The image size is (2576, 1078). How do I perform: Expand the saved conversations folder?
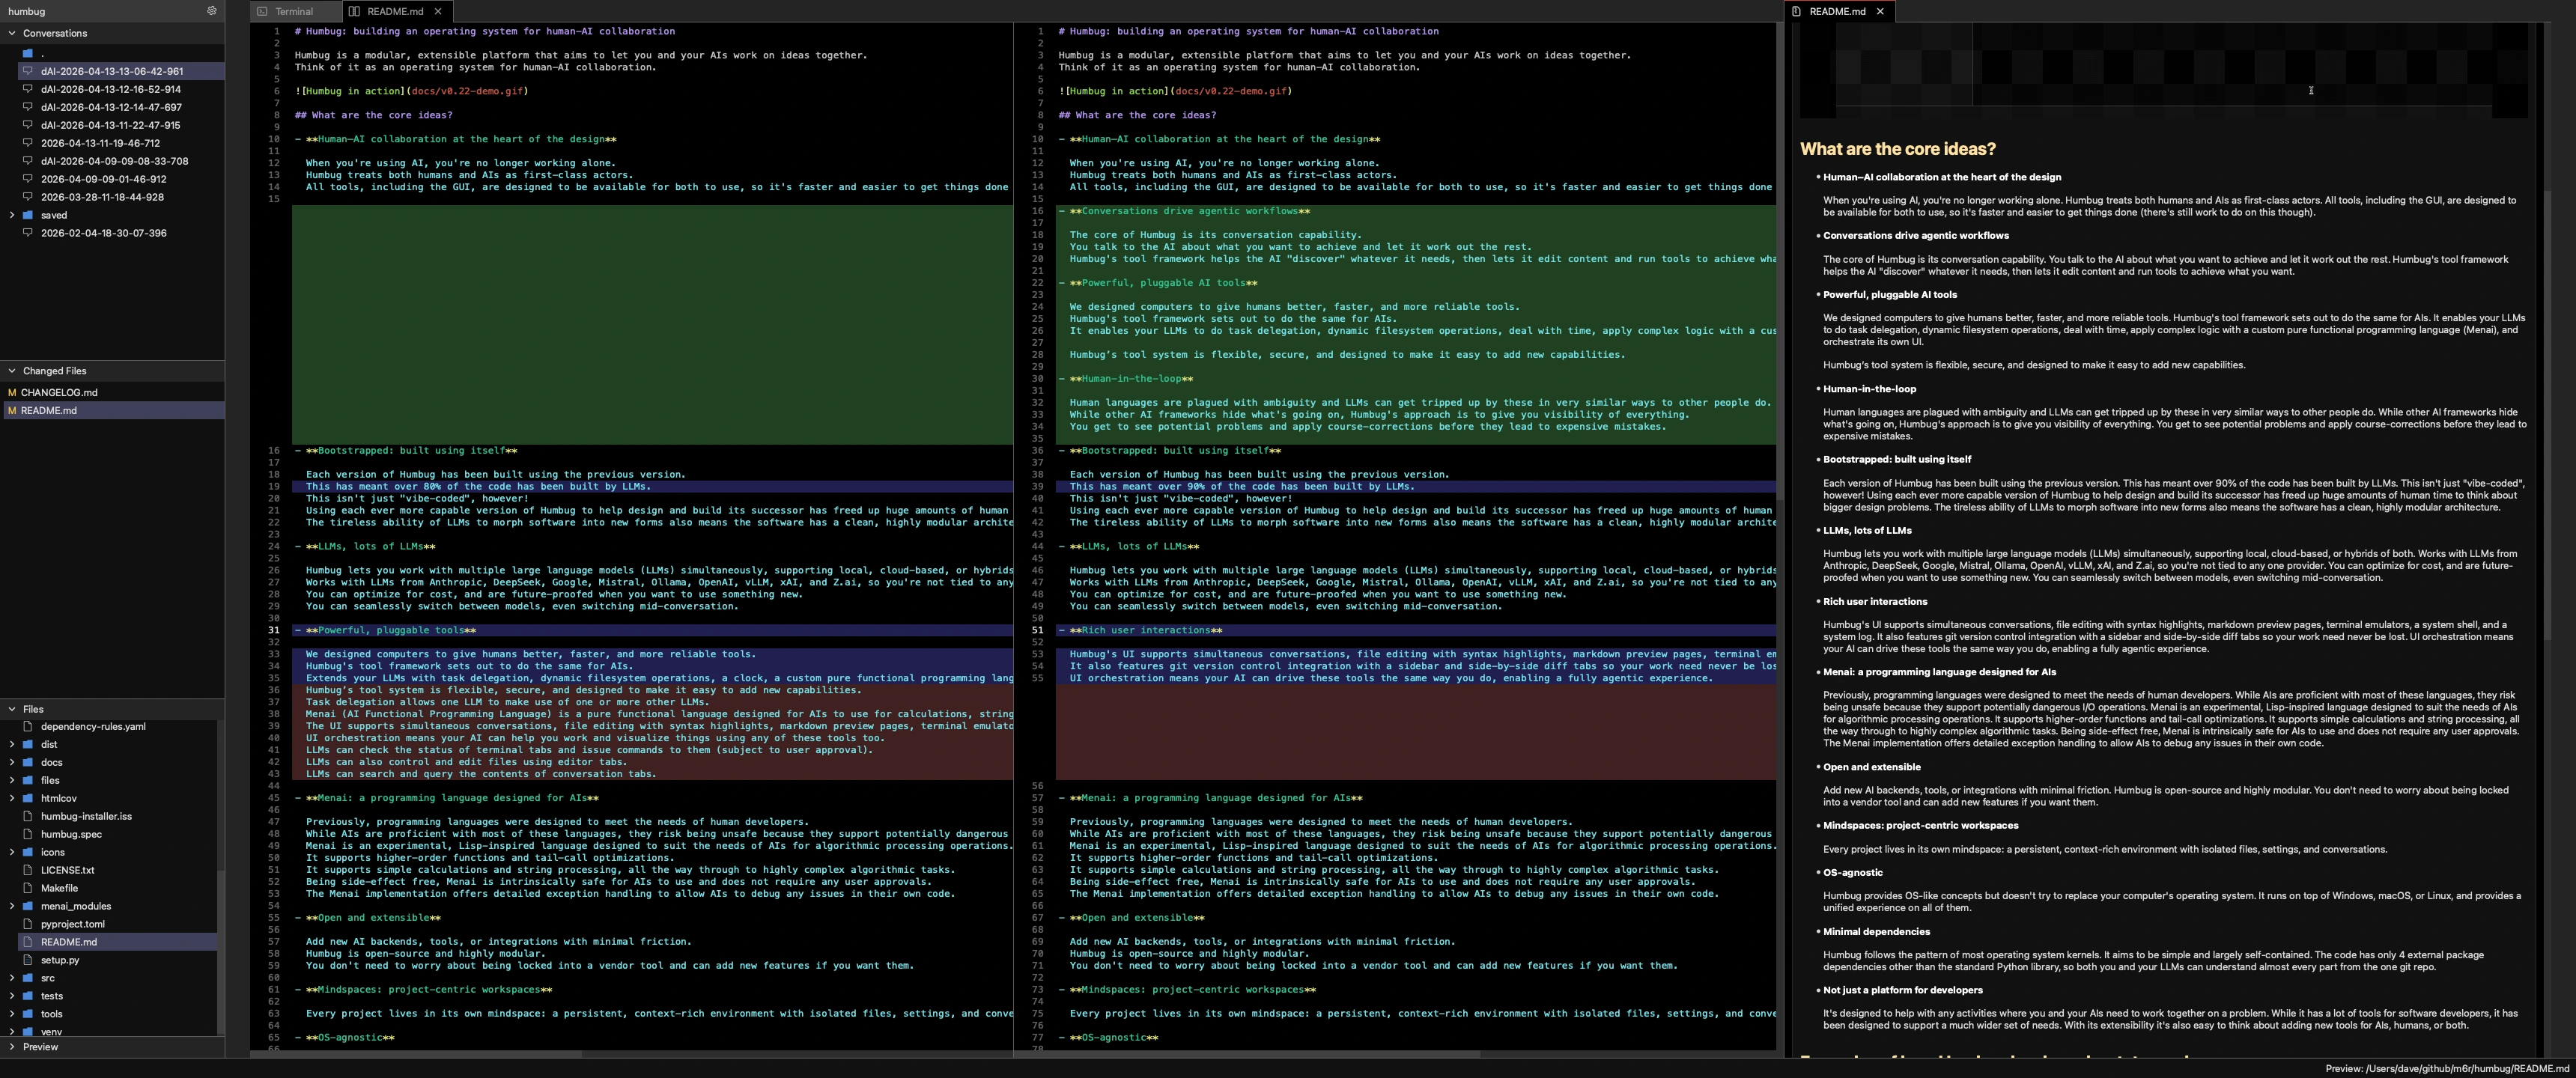pos(13,214)
